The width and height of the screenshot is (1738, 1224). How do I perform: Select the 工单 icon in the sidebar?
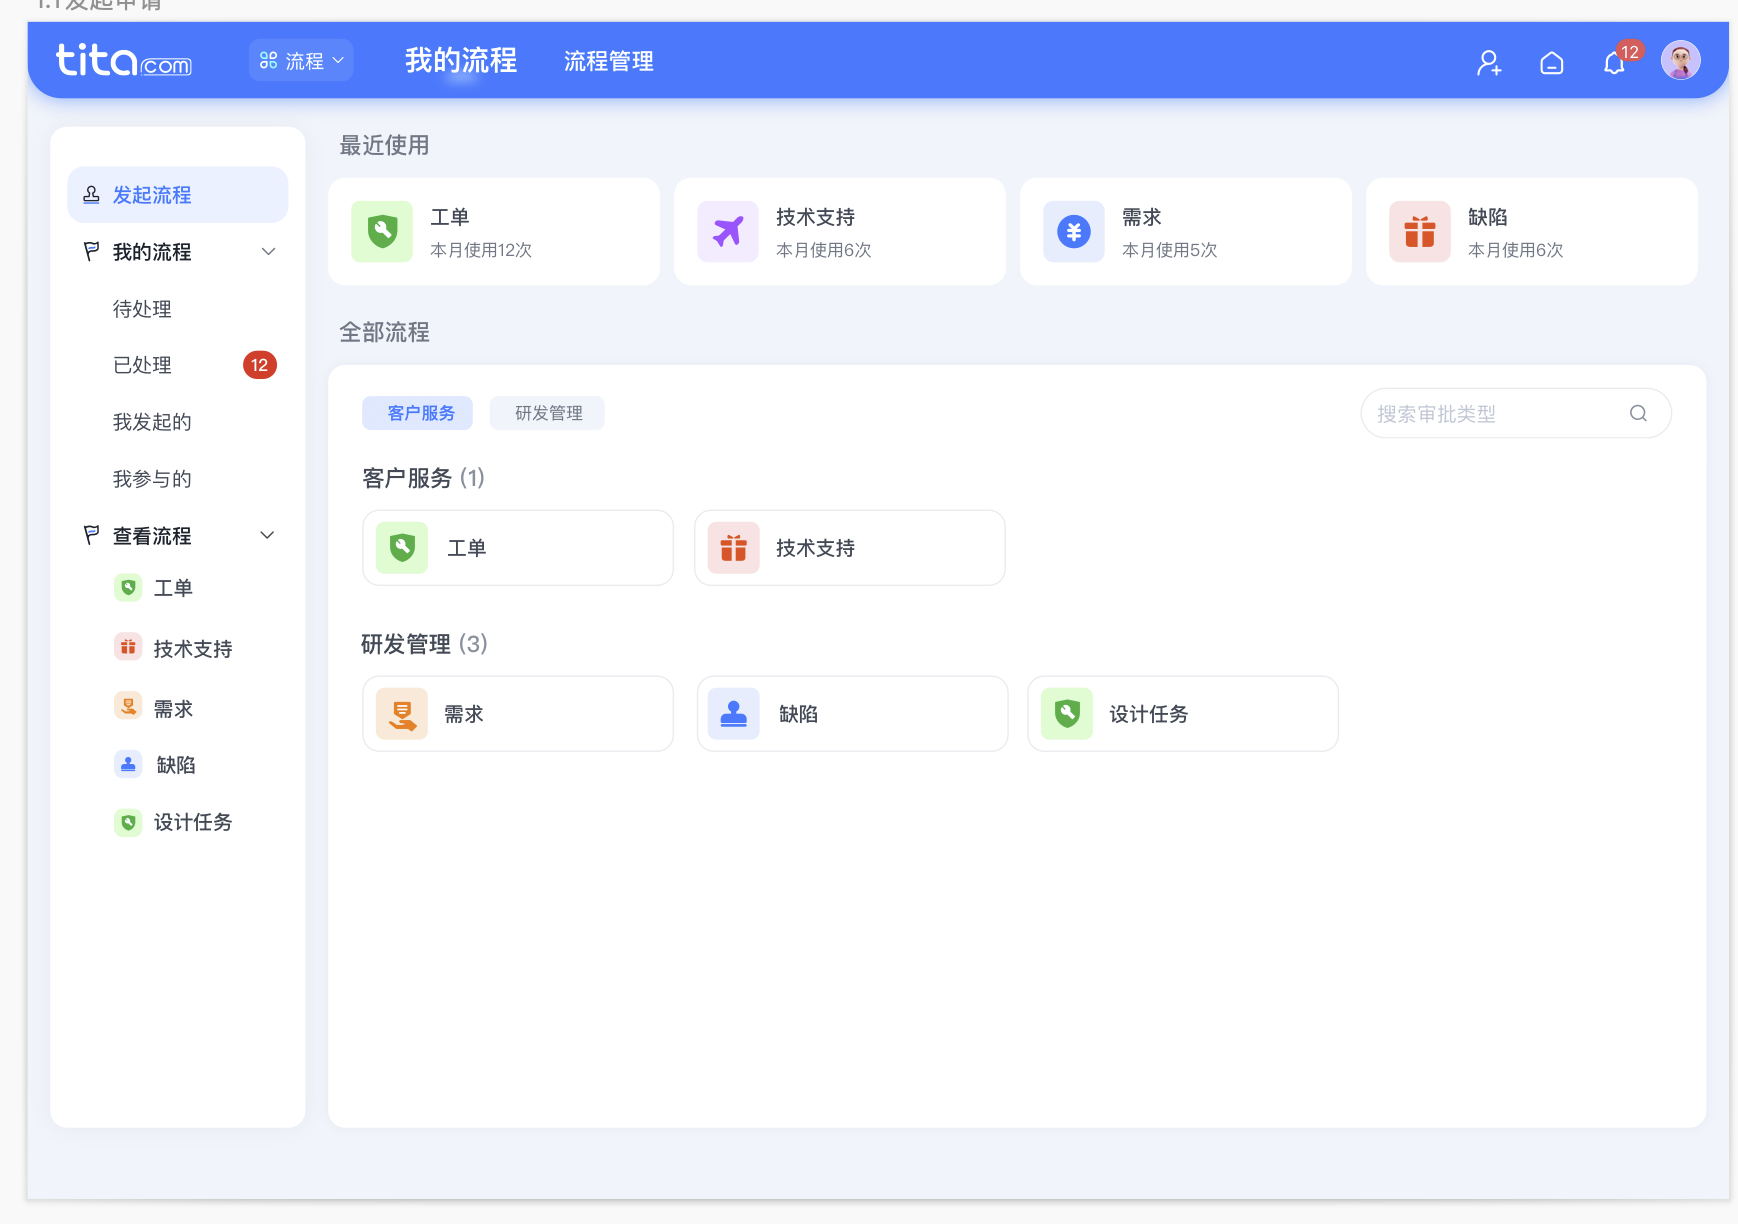(128, 588)
